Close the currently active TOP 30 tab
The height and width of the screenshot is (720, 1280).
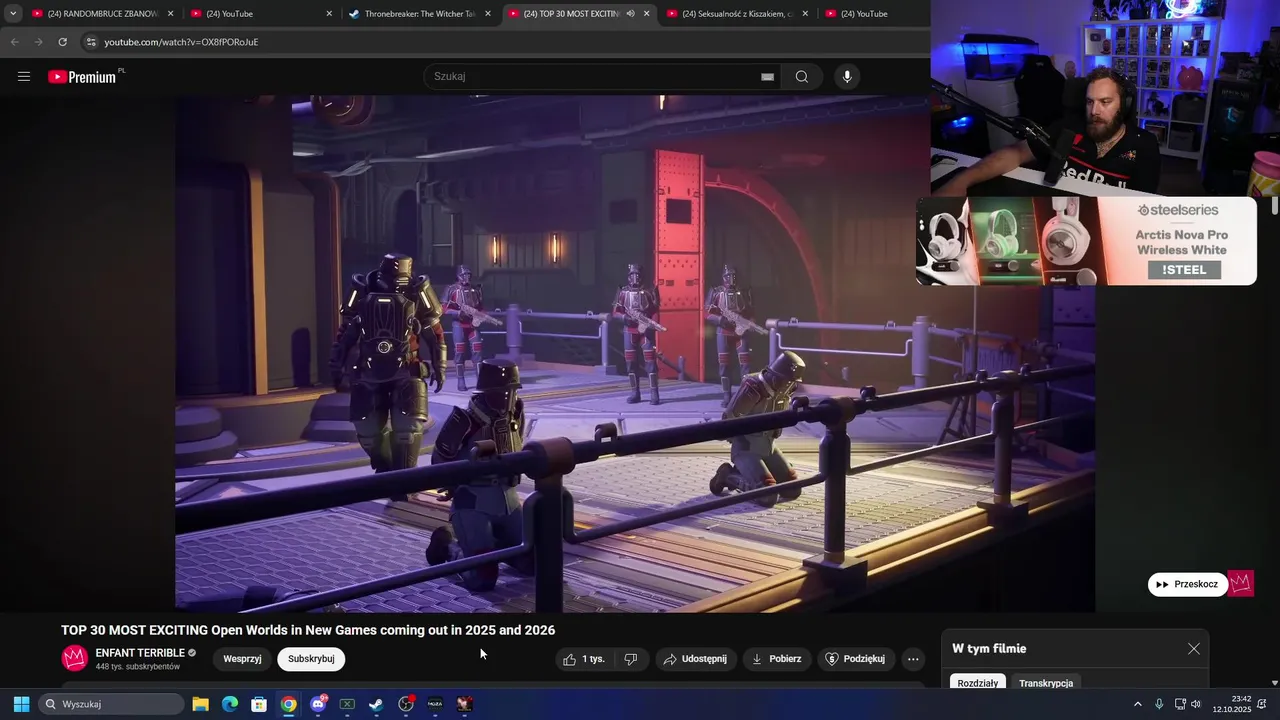point(647,14)
